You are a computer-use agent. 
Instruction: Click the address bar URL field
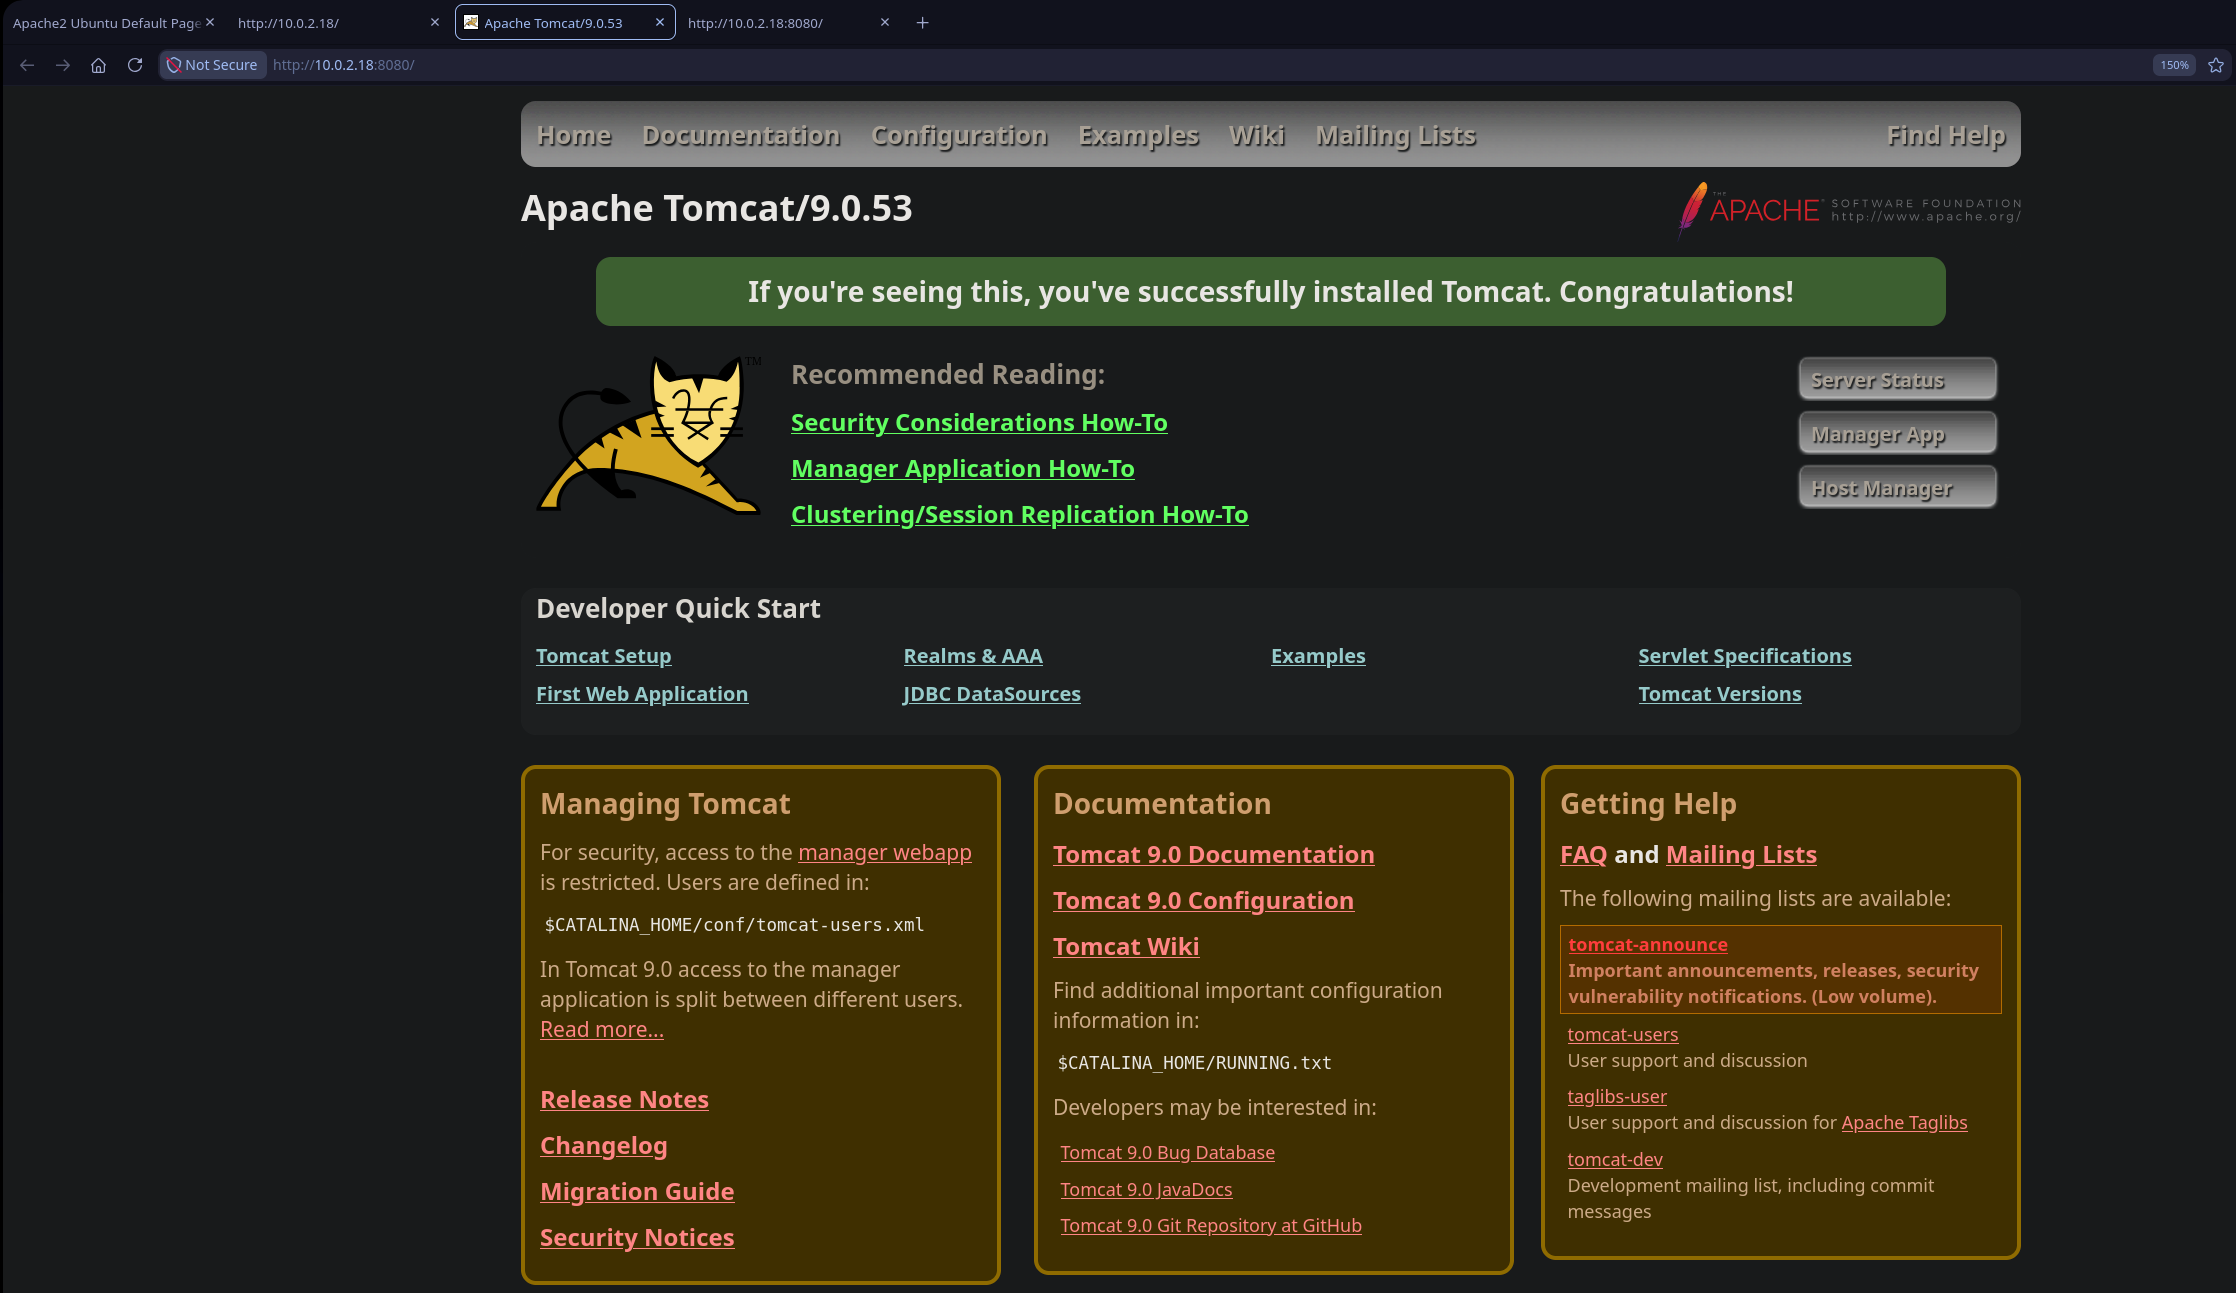click(1200, 65)
